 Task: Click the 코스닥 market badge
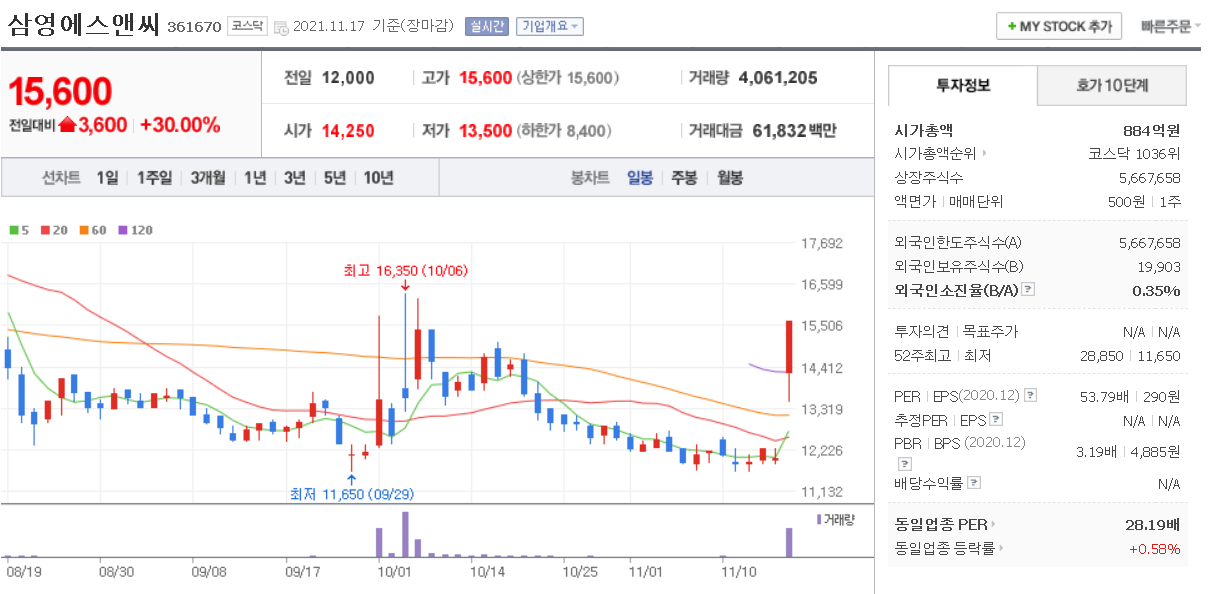pos(246,26)
